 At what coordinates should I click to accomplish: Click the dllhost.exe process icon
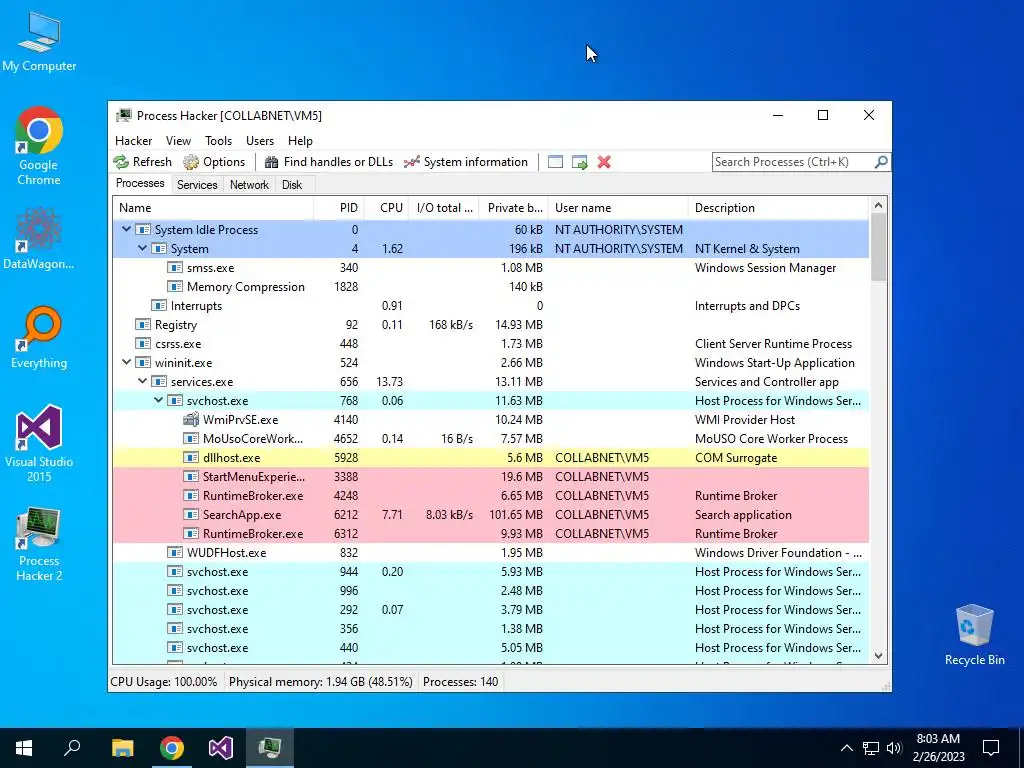(x=190, y=457)
